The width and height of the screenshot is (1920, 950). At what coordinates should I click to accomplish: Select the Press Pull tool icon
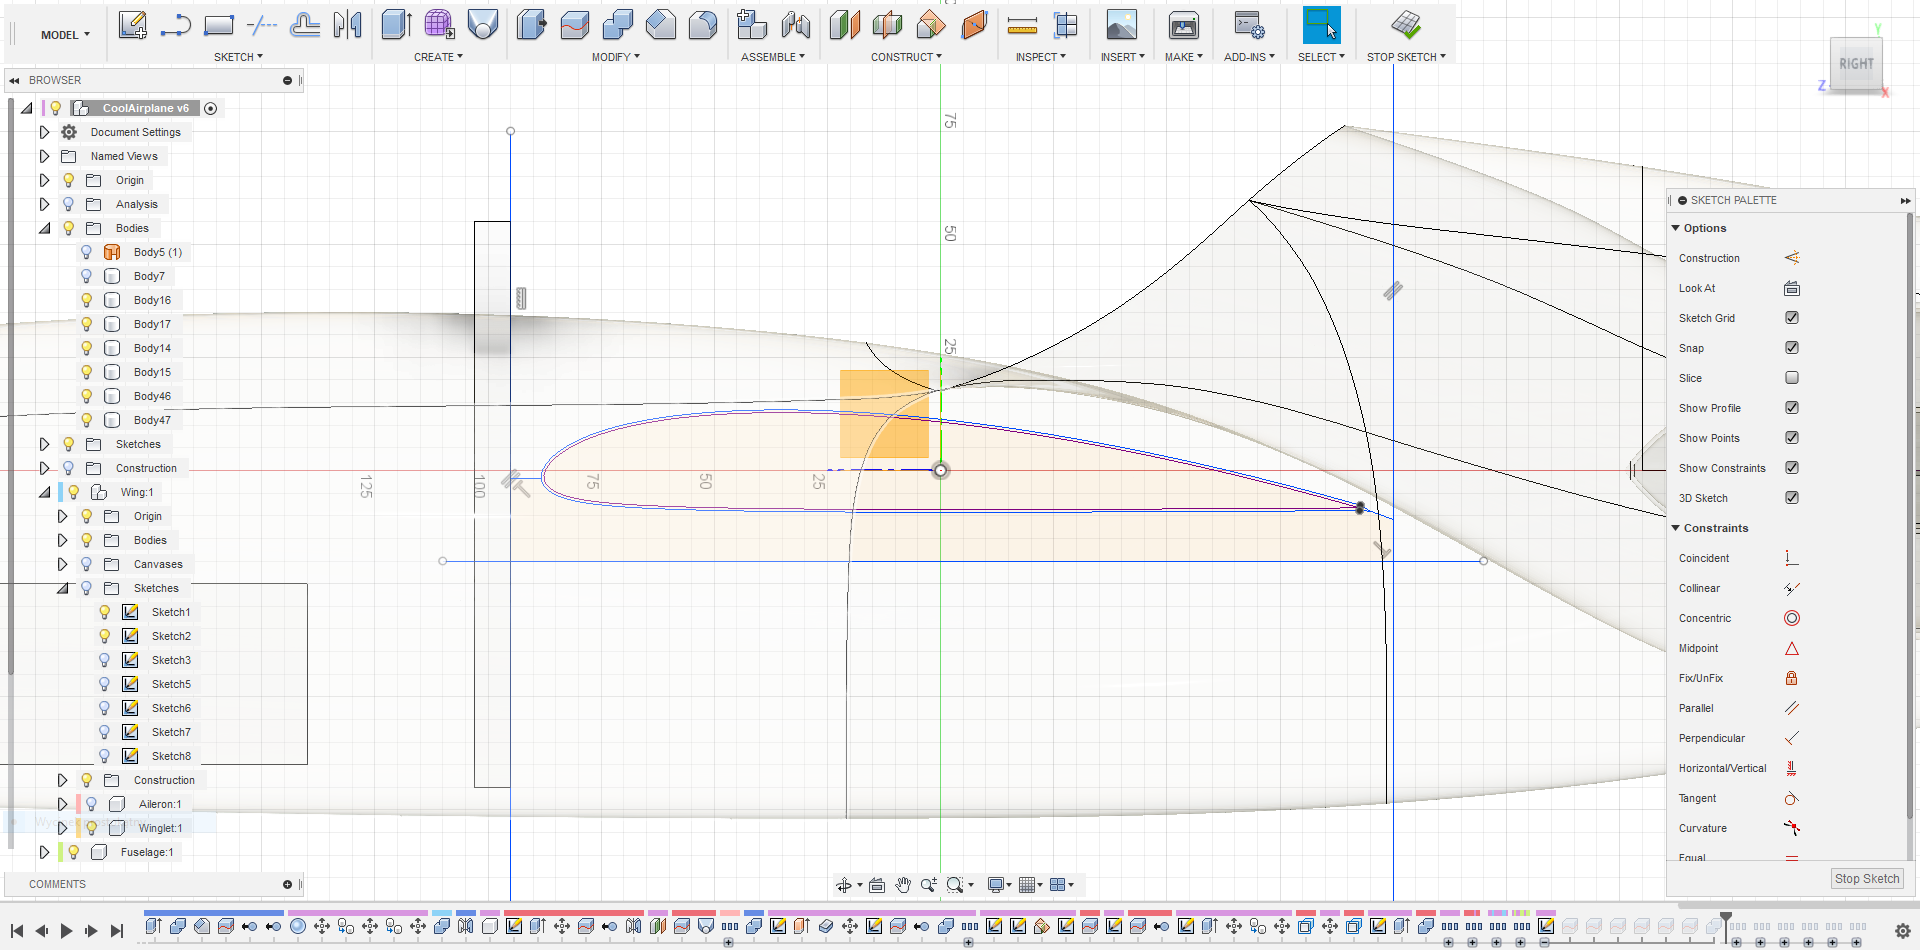[x=532, y=25]
